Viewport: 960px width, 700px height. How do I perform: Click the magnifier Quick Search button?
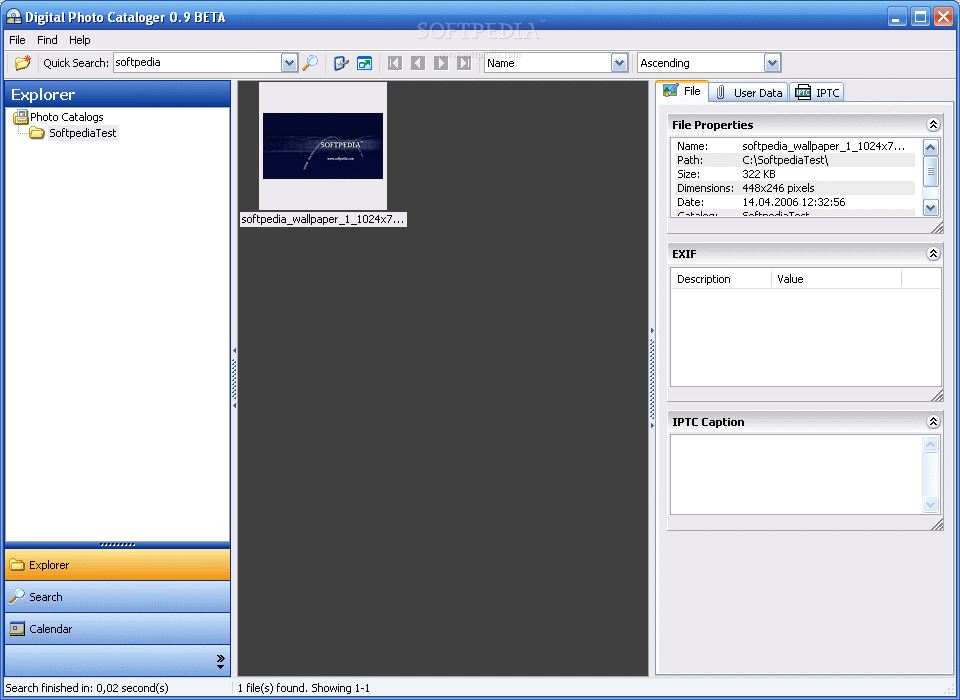[310, 62]
